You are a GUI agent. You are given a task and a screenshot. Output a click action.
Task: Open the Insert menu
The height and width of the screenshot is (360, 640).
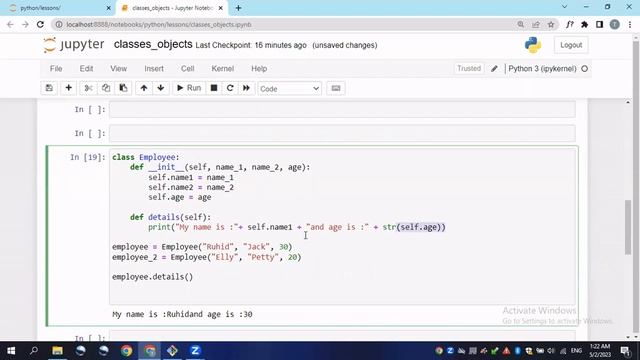pos(154,69)
